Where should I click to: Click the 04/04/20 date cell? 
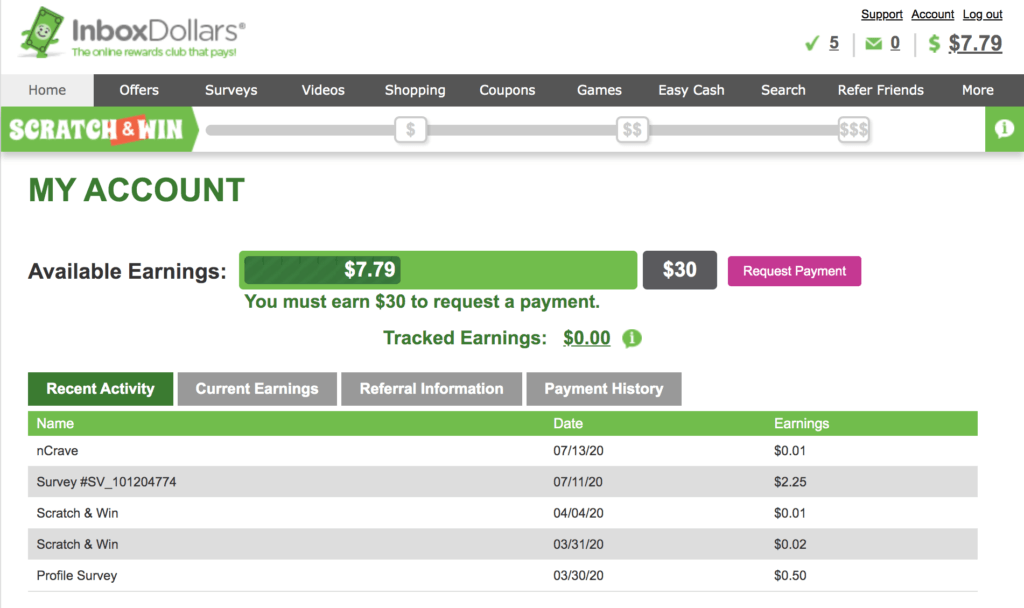click(x=578, y=513)
